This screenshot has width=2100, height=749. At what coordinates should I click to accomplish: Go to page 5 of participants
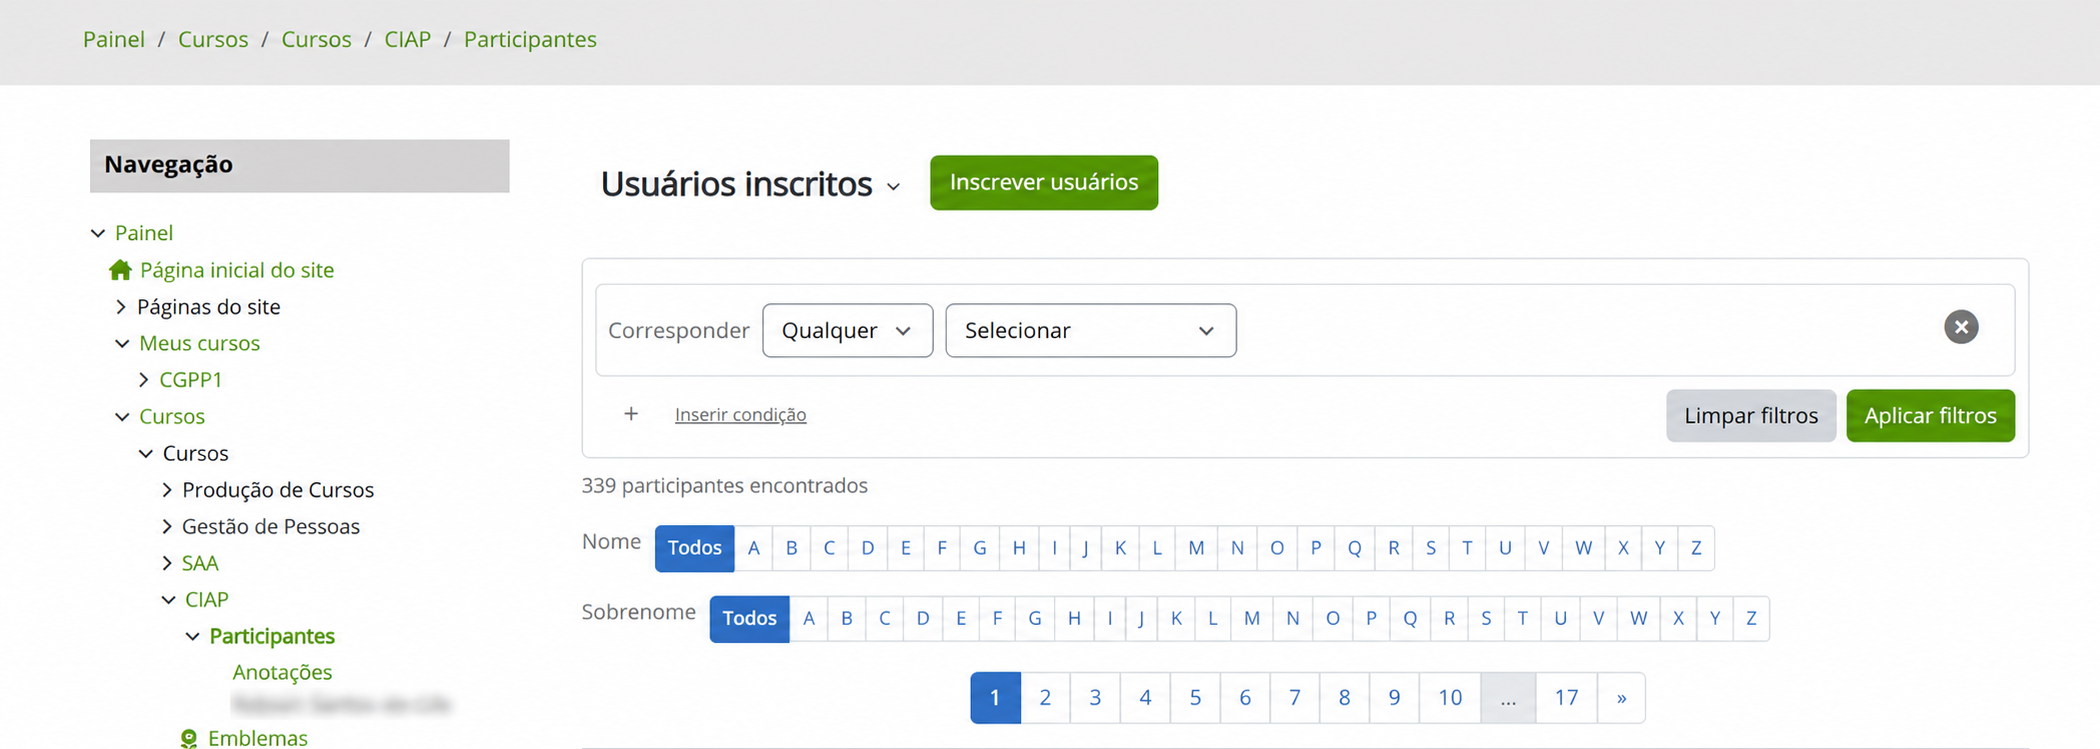tap(1195, 697)
